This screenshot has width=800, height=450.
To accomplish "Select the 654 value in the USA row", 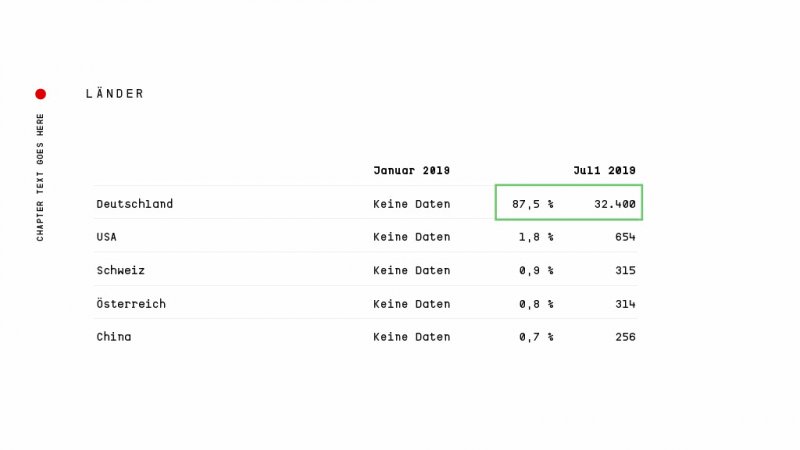I will tap(625, 237).
